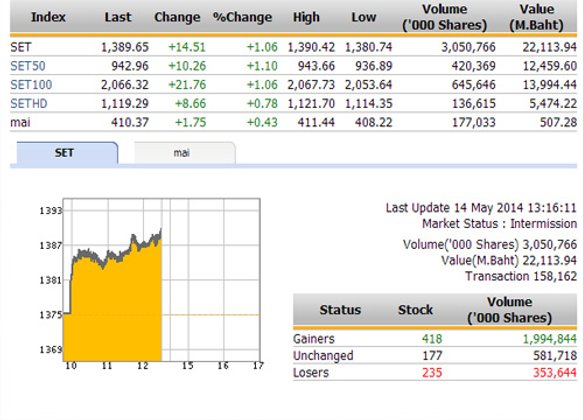Select SET50 last value 942.96
The height and width of the screenshot is (420, 583).
coord(130,66)
